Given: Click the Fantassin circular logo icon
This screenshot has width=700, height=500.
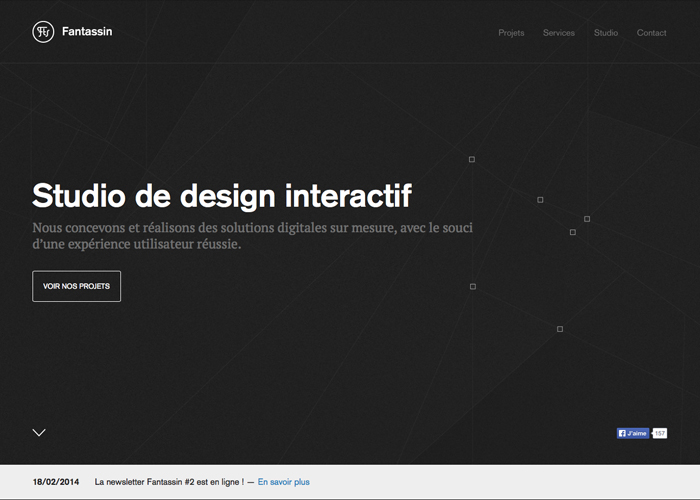Looking at the screenshot, I should click(43, 32).
